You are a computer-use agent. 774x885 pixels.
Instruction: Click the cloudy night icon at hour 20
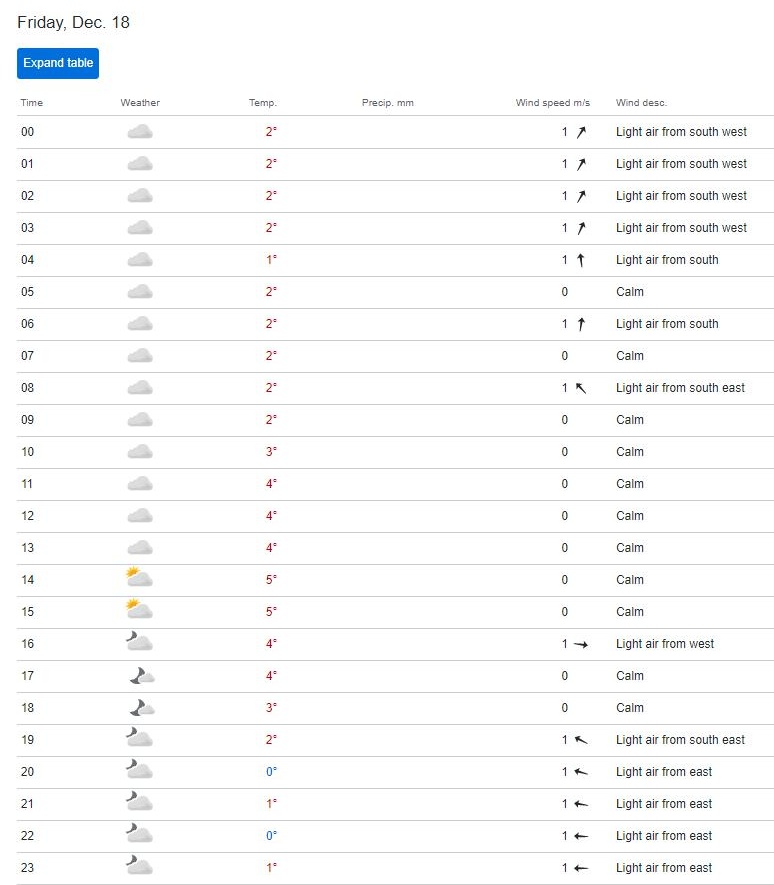[139, 771]
